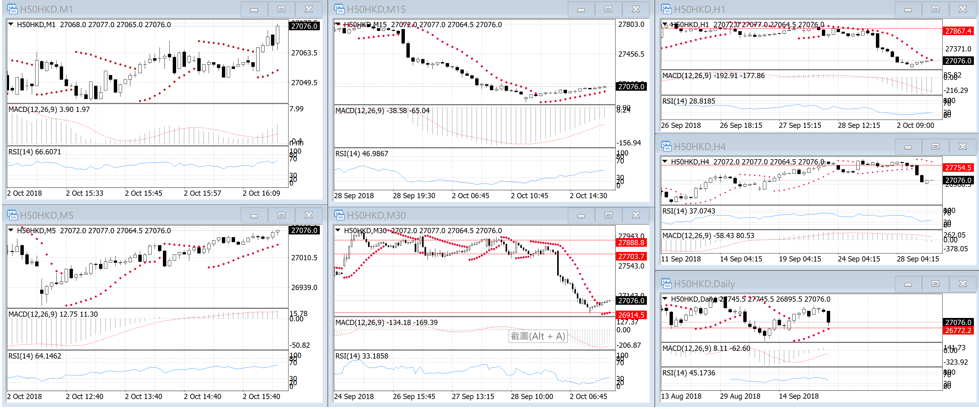Restore the H50HKD,M15 chart window

tap(609, 9)
